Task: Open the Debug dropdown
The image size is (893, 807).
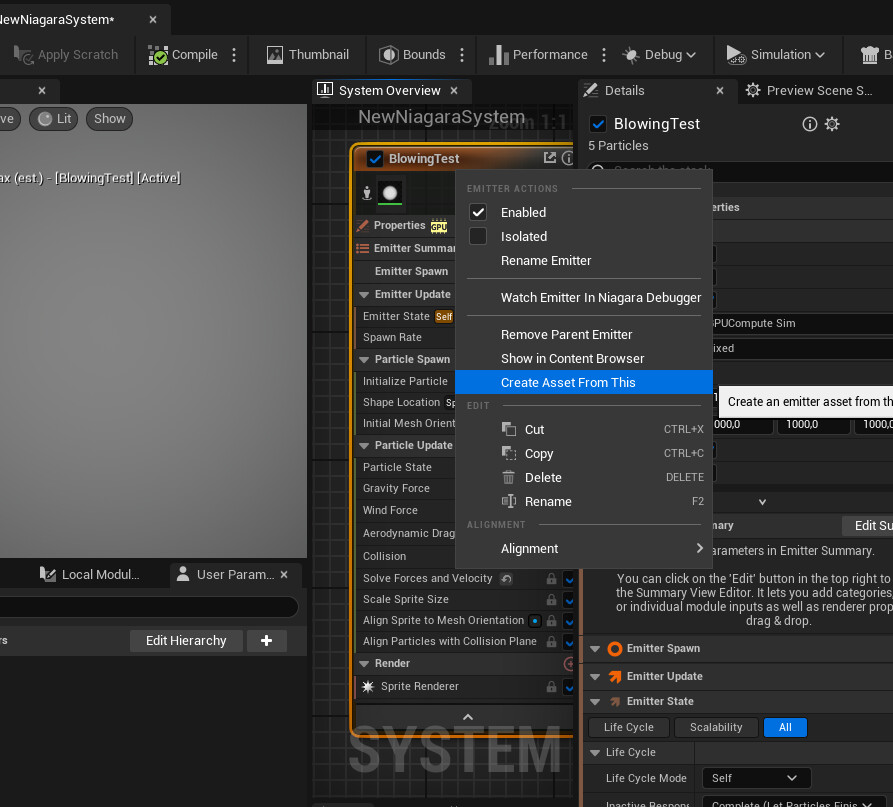Action: pos(658,55)
